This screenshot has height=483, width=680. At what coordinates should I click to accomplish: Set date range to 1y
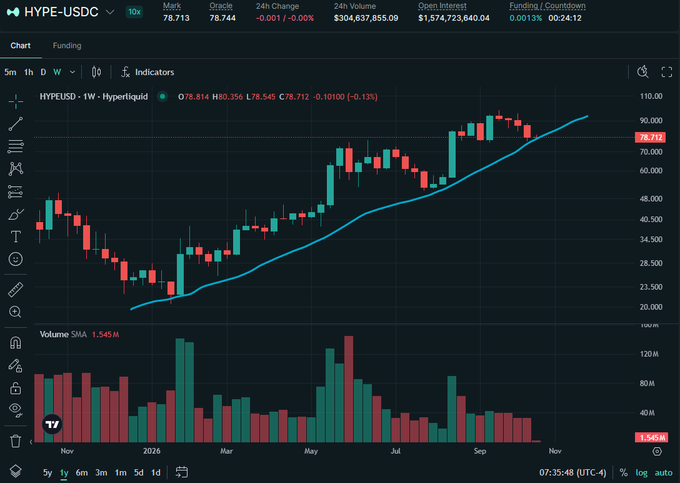point(64,473)
